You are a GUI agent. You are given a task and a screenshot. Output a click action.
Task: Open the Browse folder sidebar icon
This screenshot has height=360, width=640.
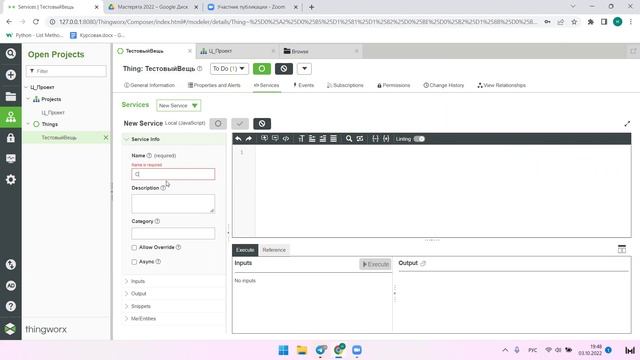tap(11, 96)
